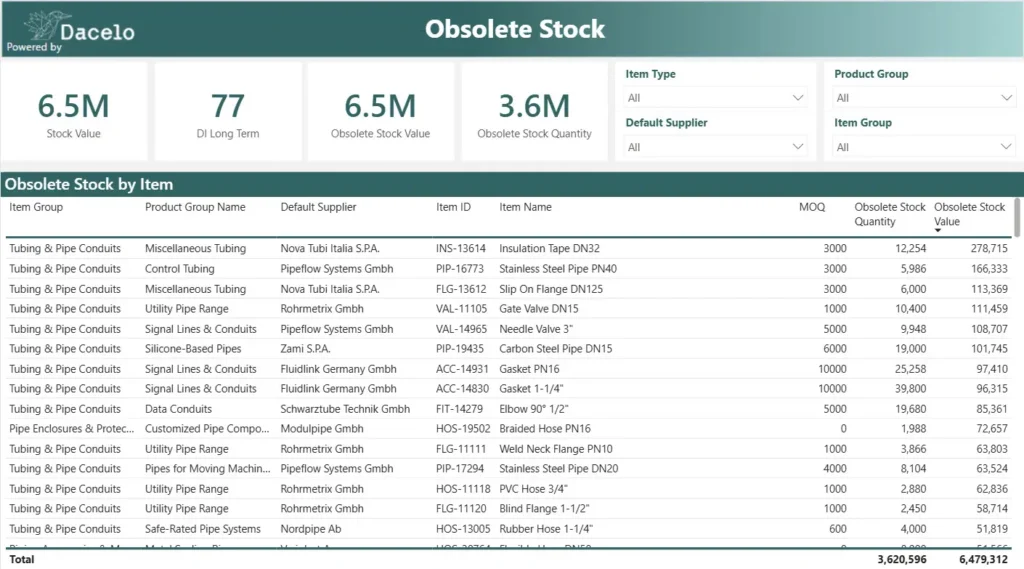Sort by the Default Supplier column header
The width and height of the screenshot is (1024, 569).
coord(318,208)
